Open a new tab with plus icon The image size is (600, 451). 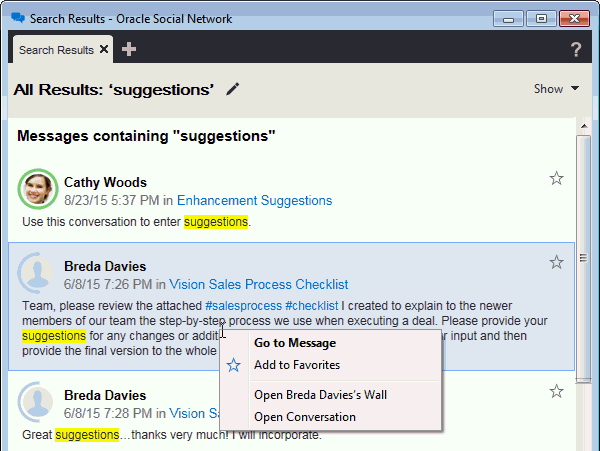coord(129,50)
